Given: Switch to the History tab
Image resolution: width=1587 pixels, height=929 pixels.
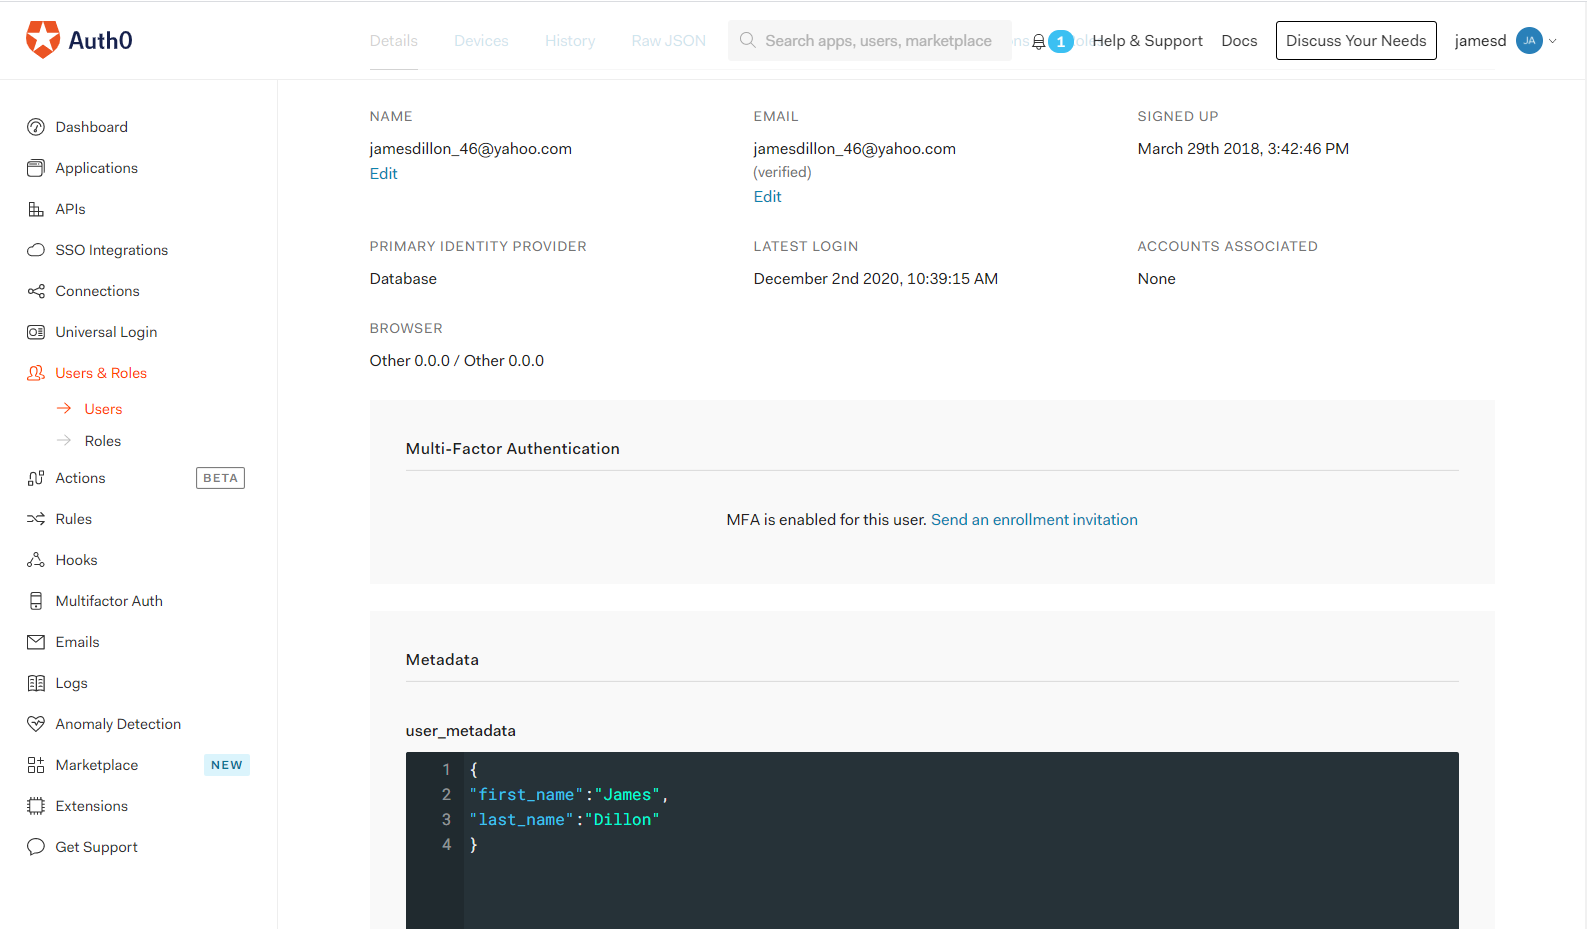Looking at the screenshot, I should [x=570, y=41].
